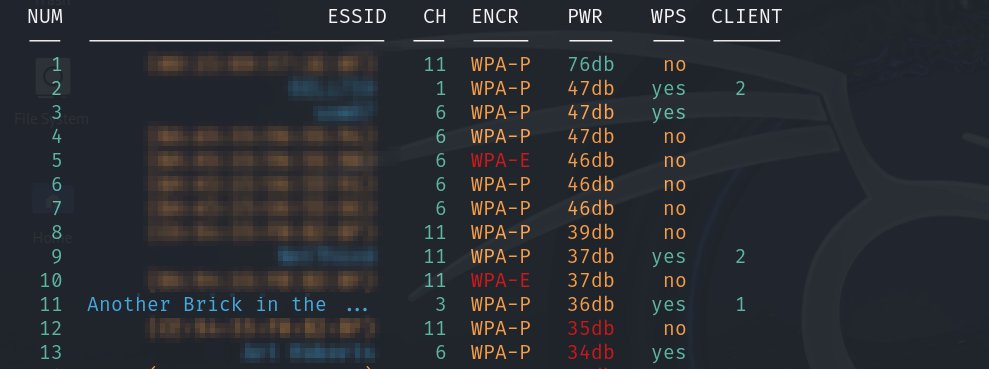Click the WPS 'yes' in row 3
The image size is (989, 369).
[x=669, y=113]
